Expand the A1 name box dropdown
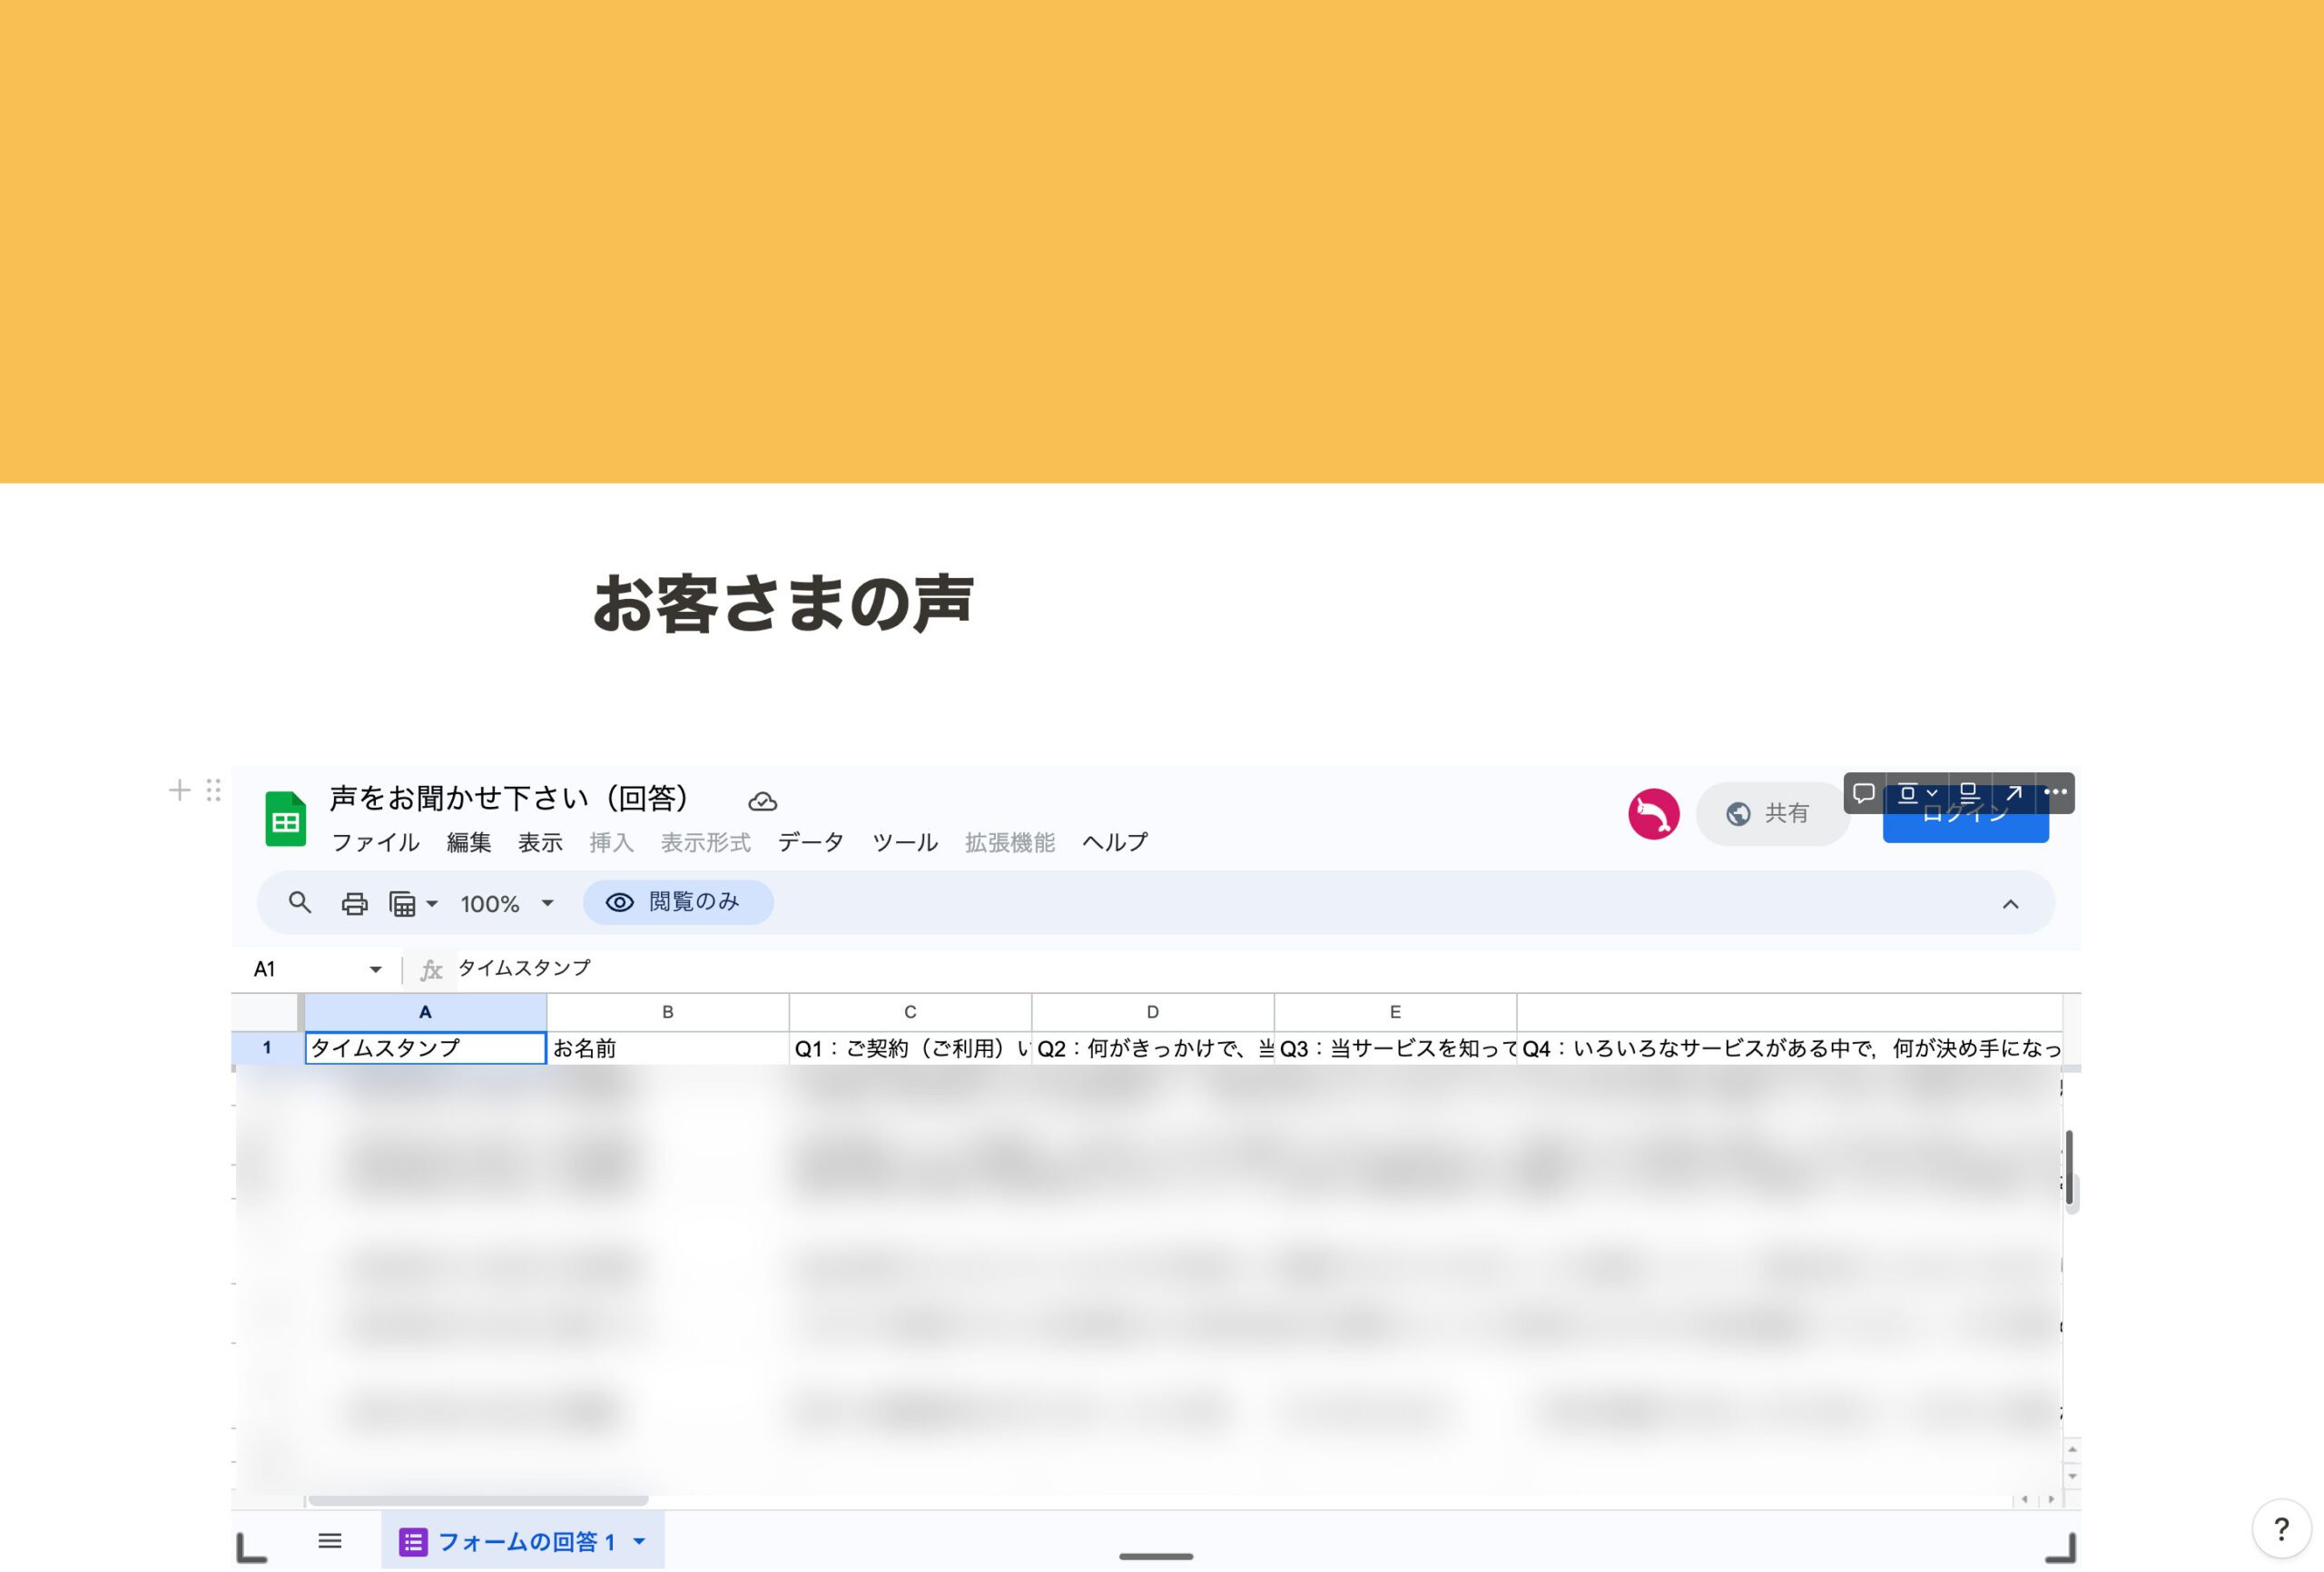The image size is (2324, 1572). tap(375, 969)
